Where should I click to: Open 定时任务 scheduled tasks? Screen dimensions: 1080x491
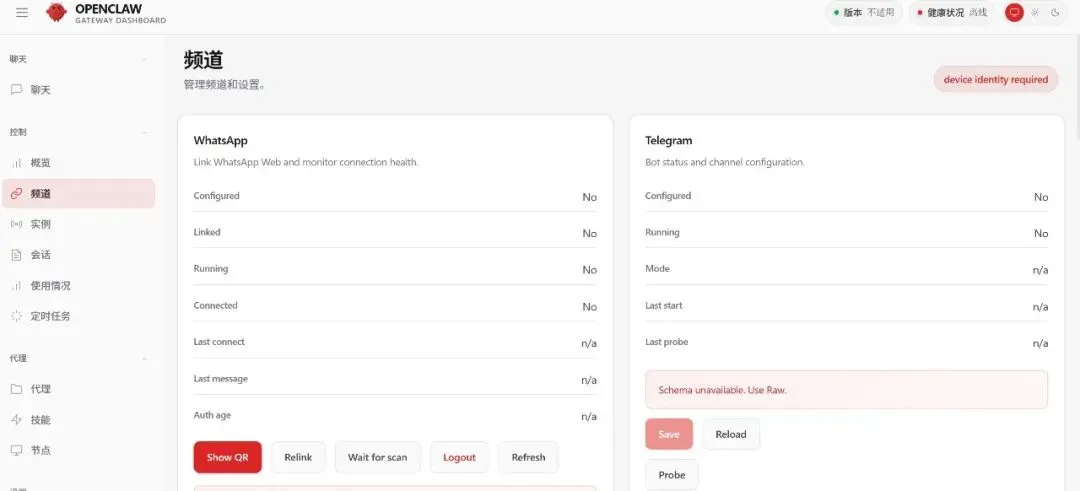tap(50, 316)
